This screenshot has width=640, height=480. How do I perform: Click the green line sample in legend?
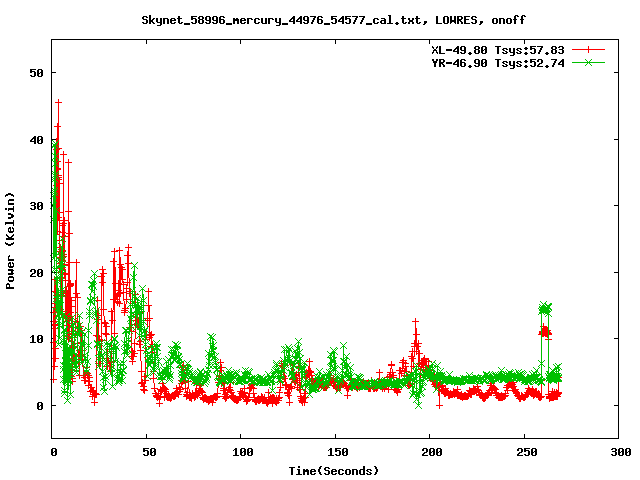pyautogui.click(x=588, y=62)
